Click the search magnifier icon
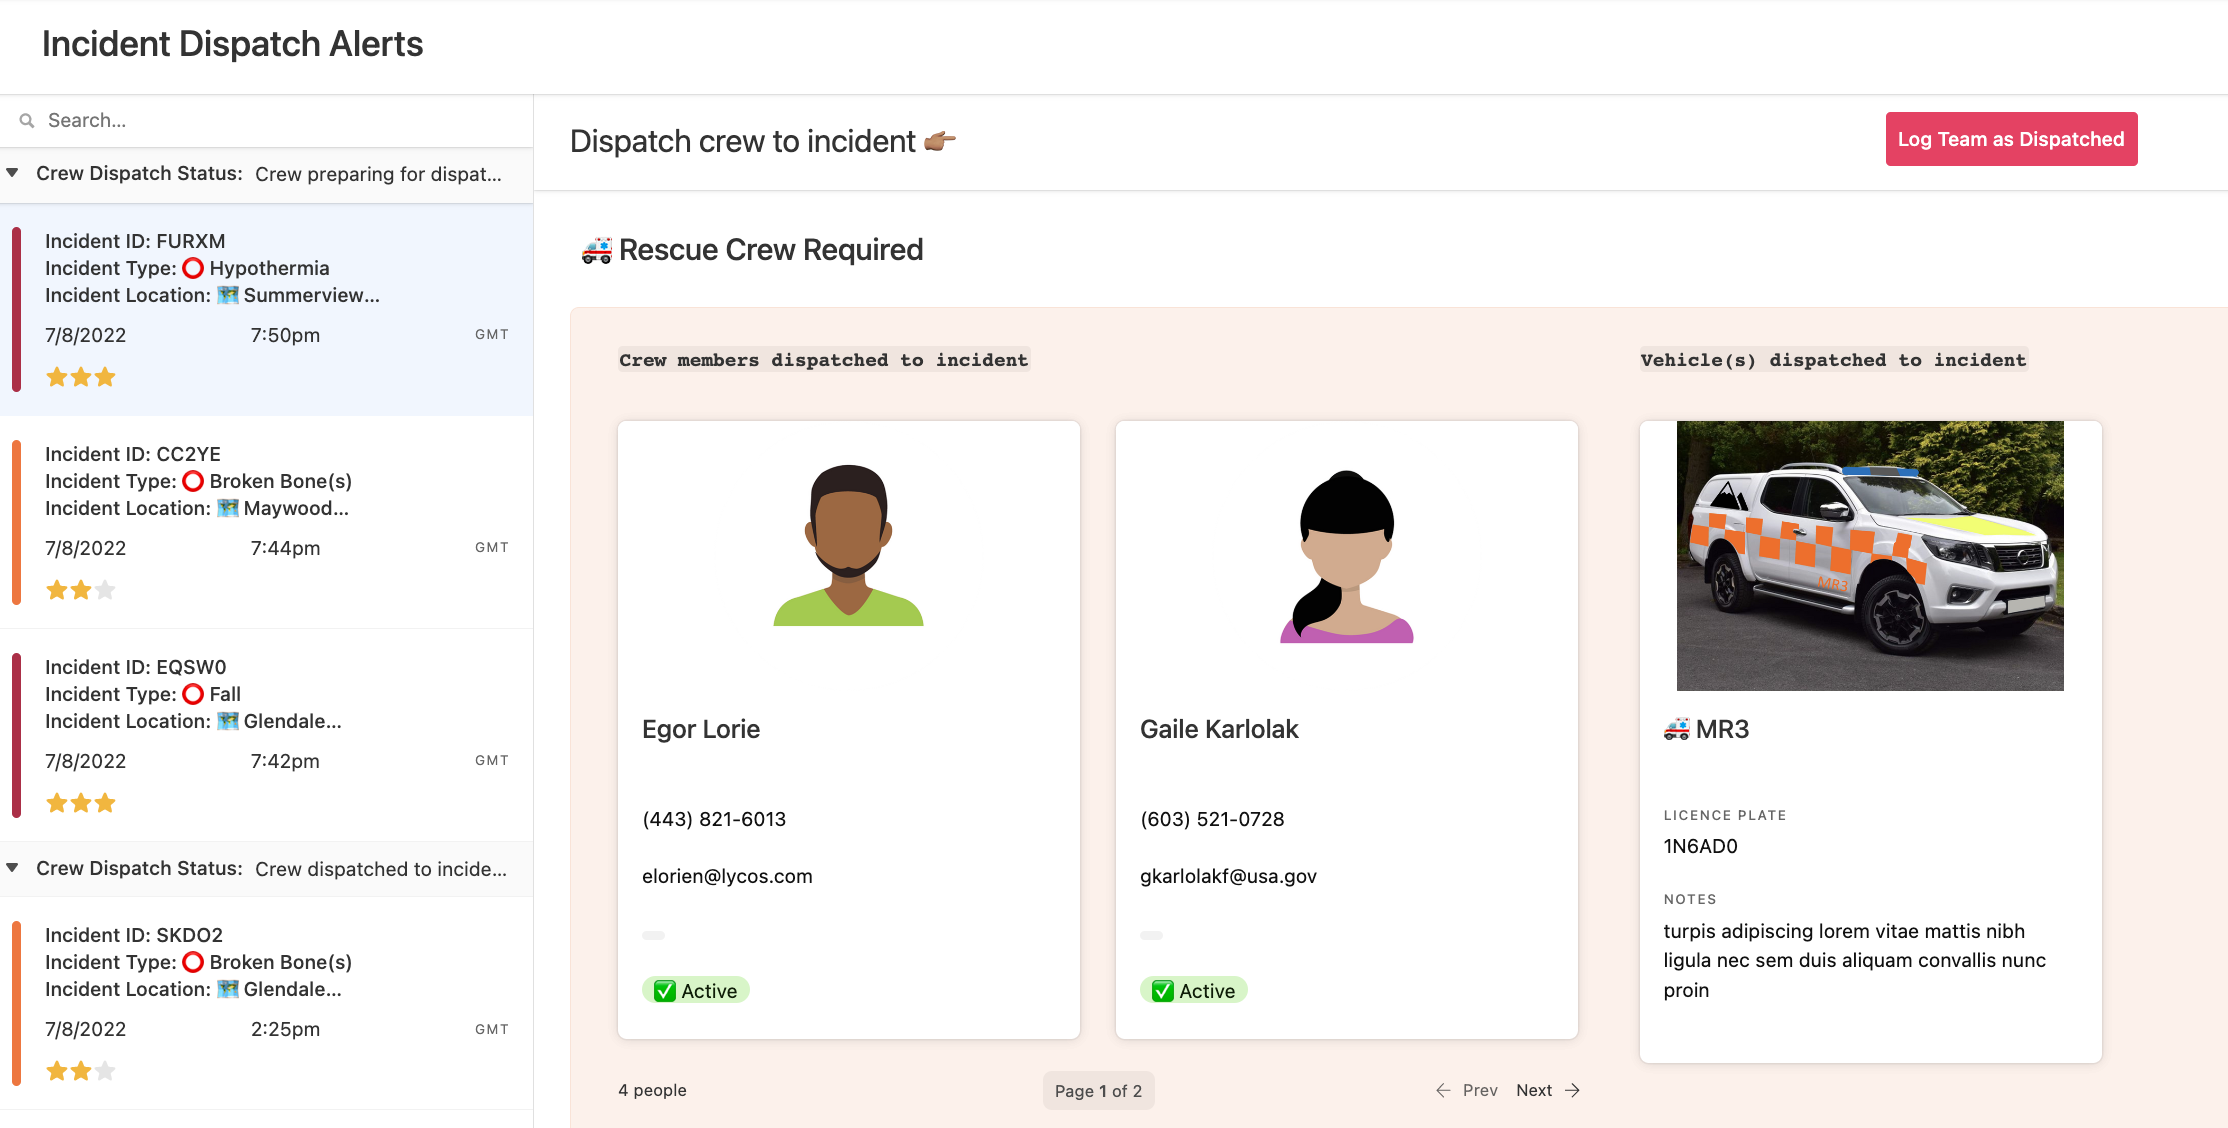The height and width of the screenshot is (1128, 2228). [x=27, y=120]
